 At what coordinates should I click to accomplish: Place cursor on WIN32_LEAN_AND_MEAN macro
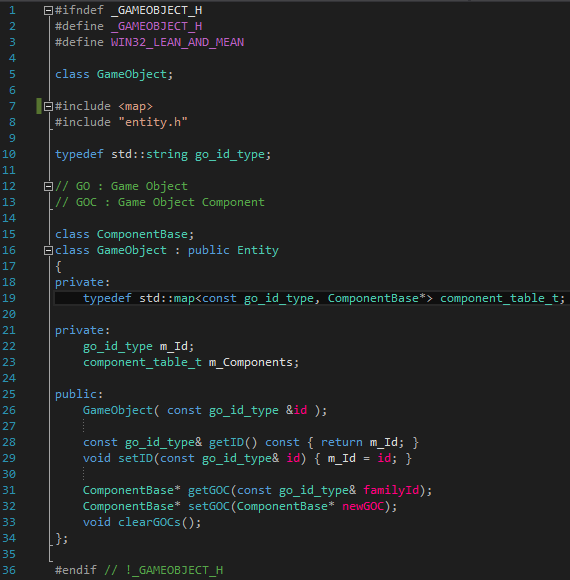pyautogui.click(x=177, y=42)
